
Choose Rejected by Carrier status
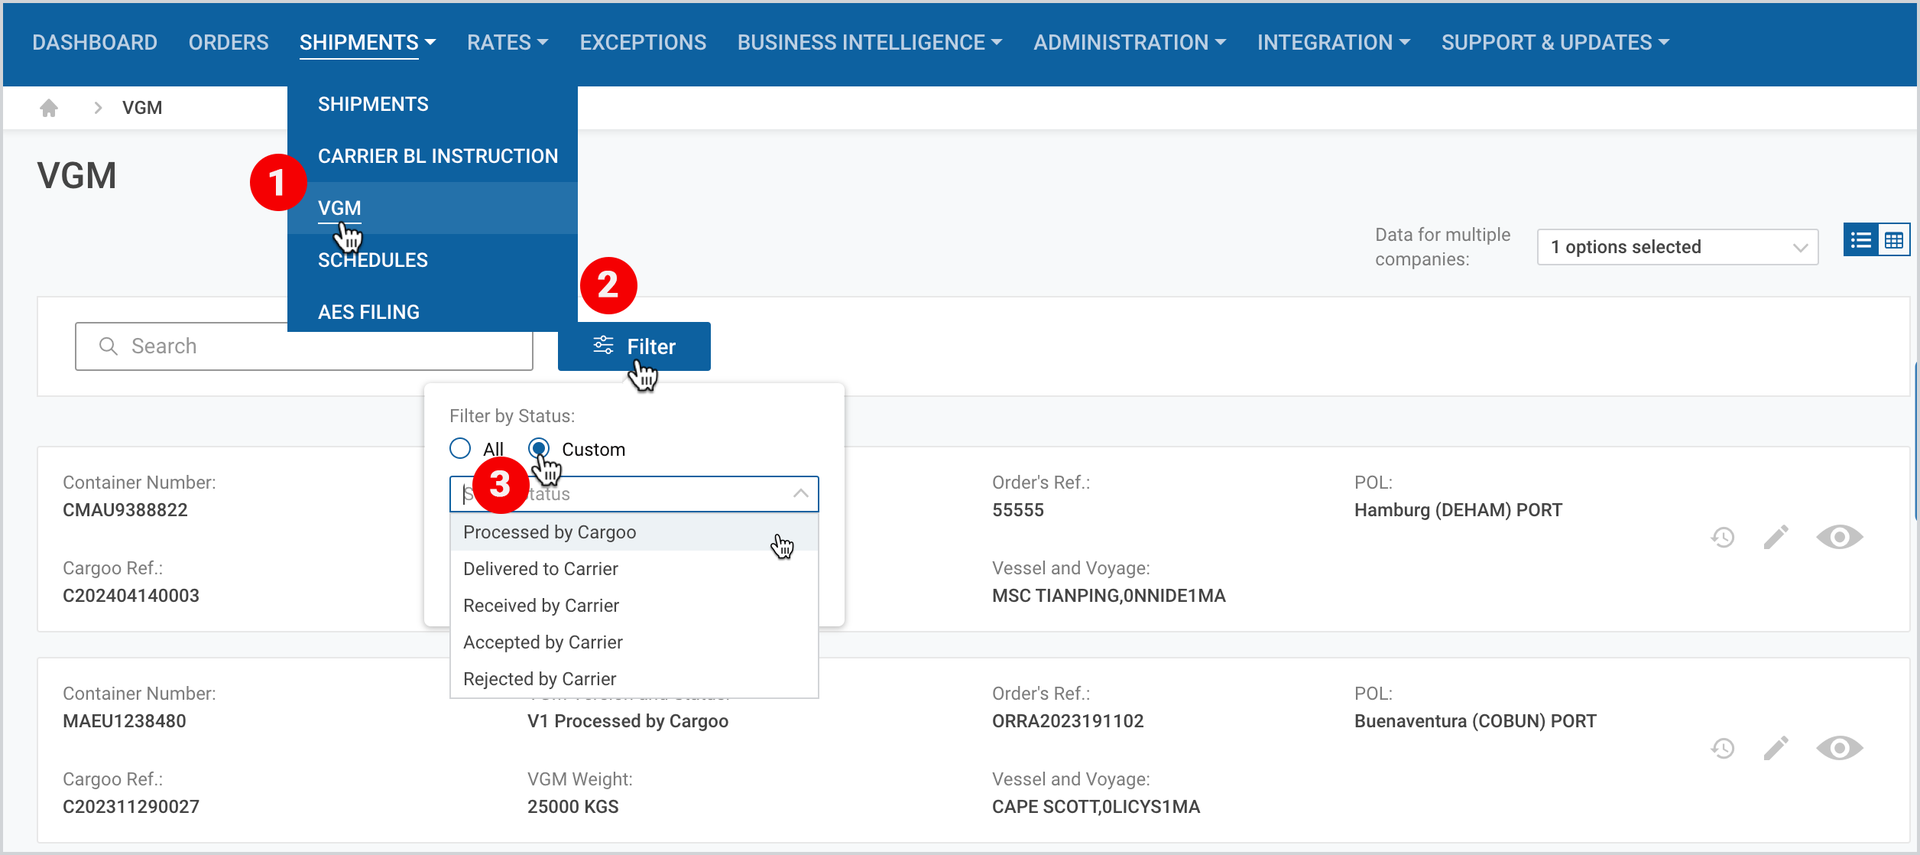(634, 679)
